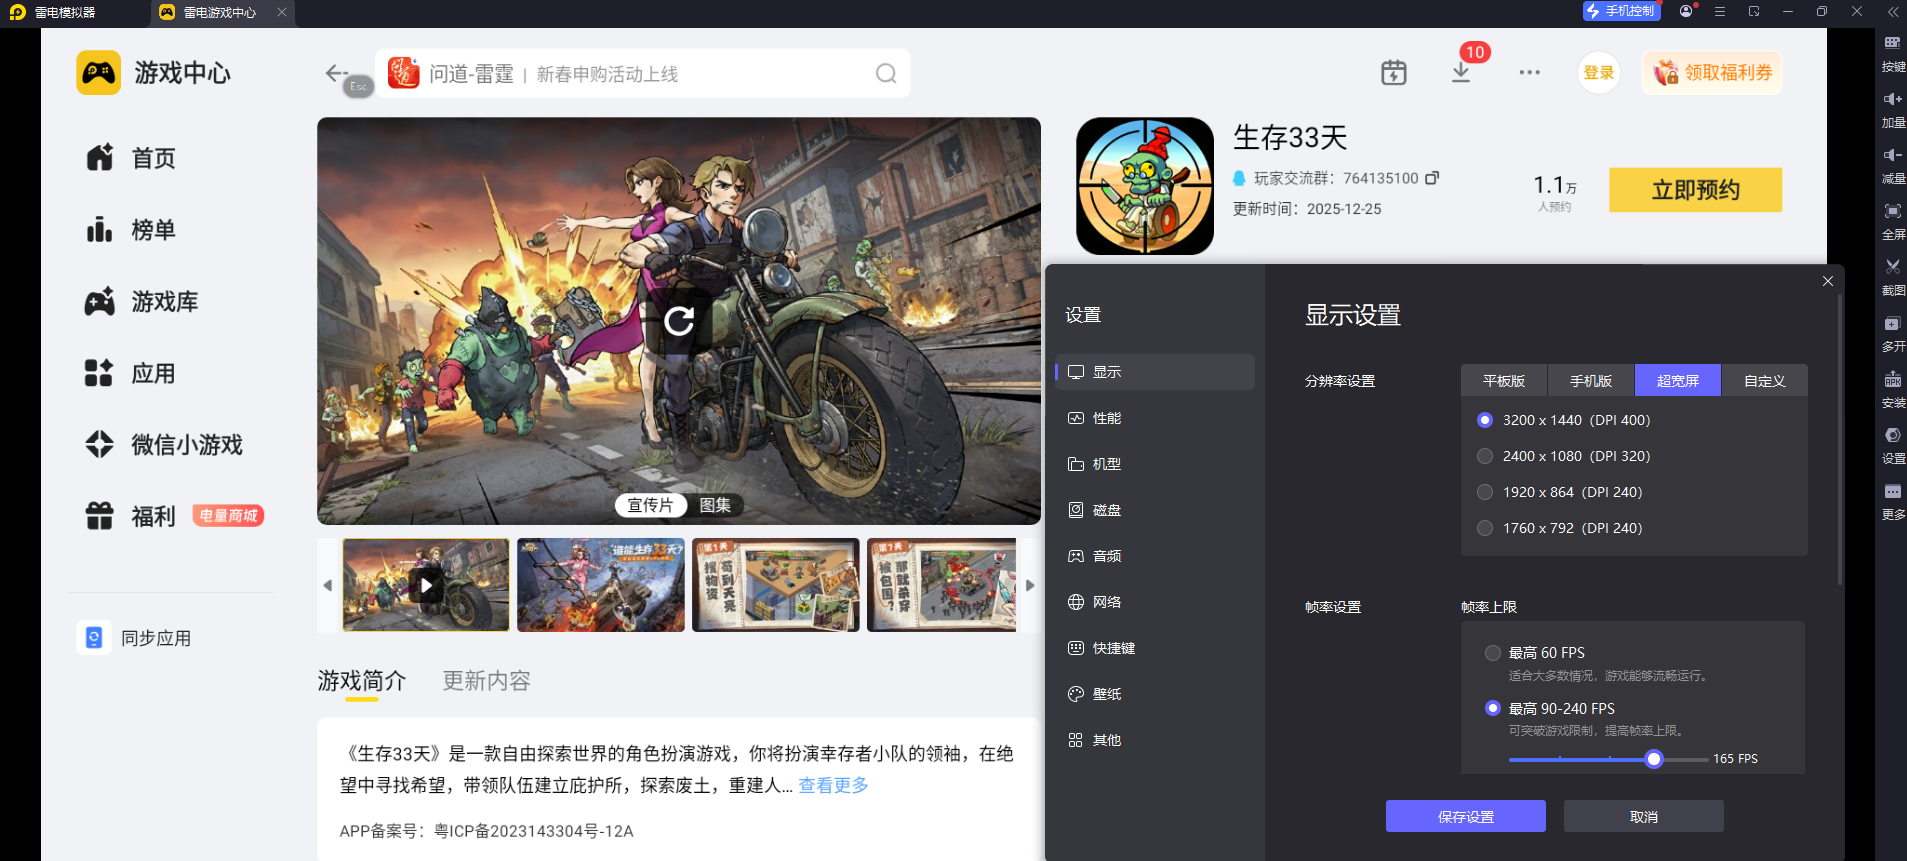This screenshot has width=1907, height=861.
Task: Open downloads icon with the 10 badge
Action: click(1461, 73)
